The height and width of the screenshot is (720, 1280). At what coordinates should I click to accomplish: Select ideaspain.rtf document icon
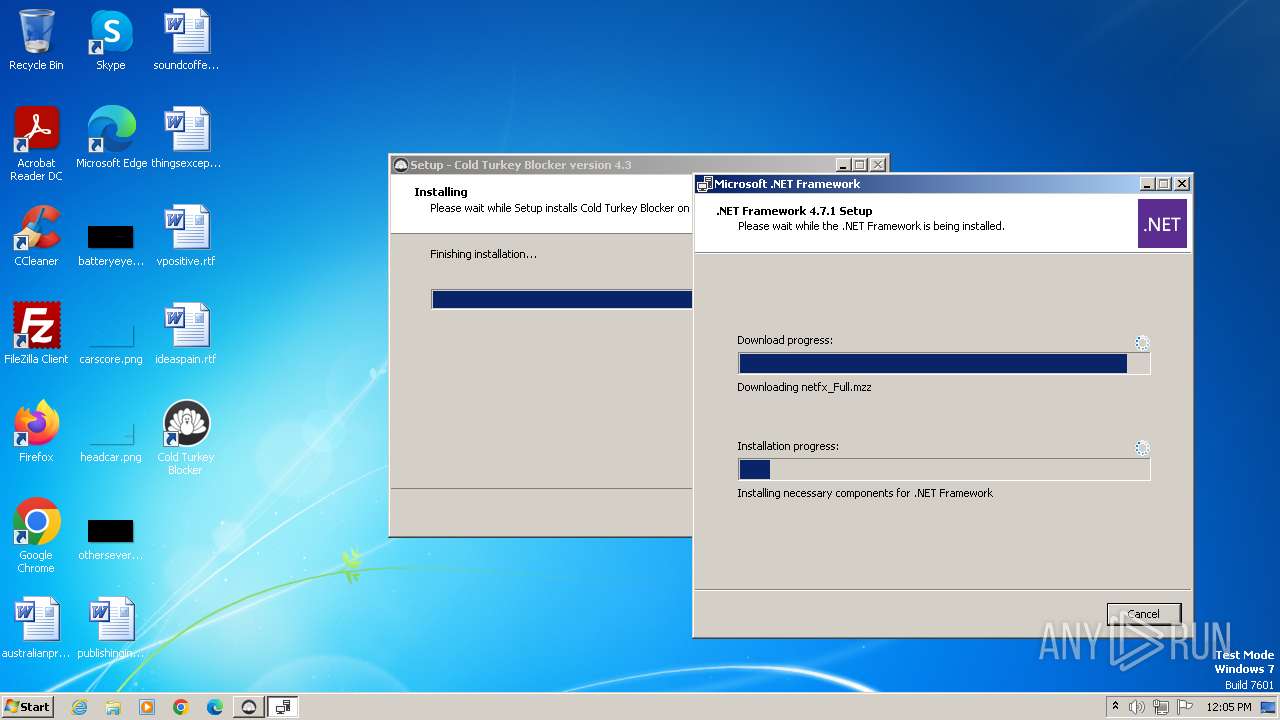pyautogui.click(x=186, y=333)
